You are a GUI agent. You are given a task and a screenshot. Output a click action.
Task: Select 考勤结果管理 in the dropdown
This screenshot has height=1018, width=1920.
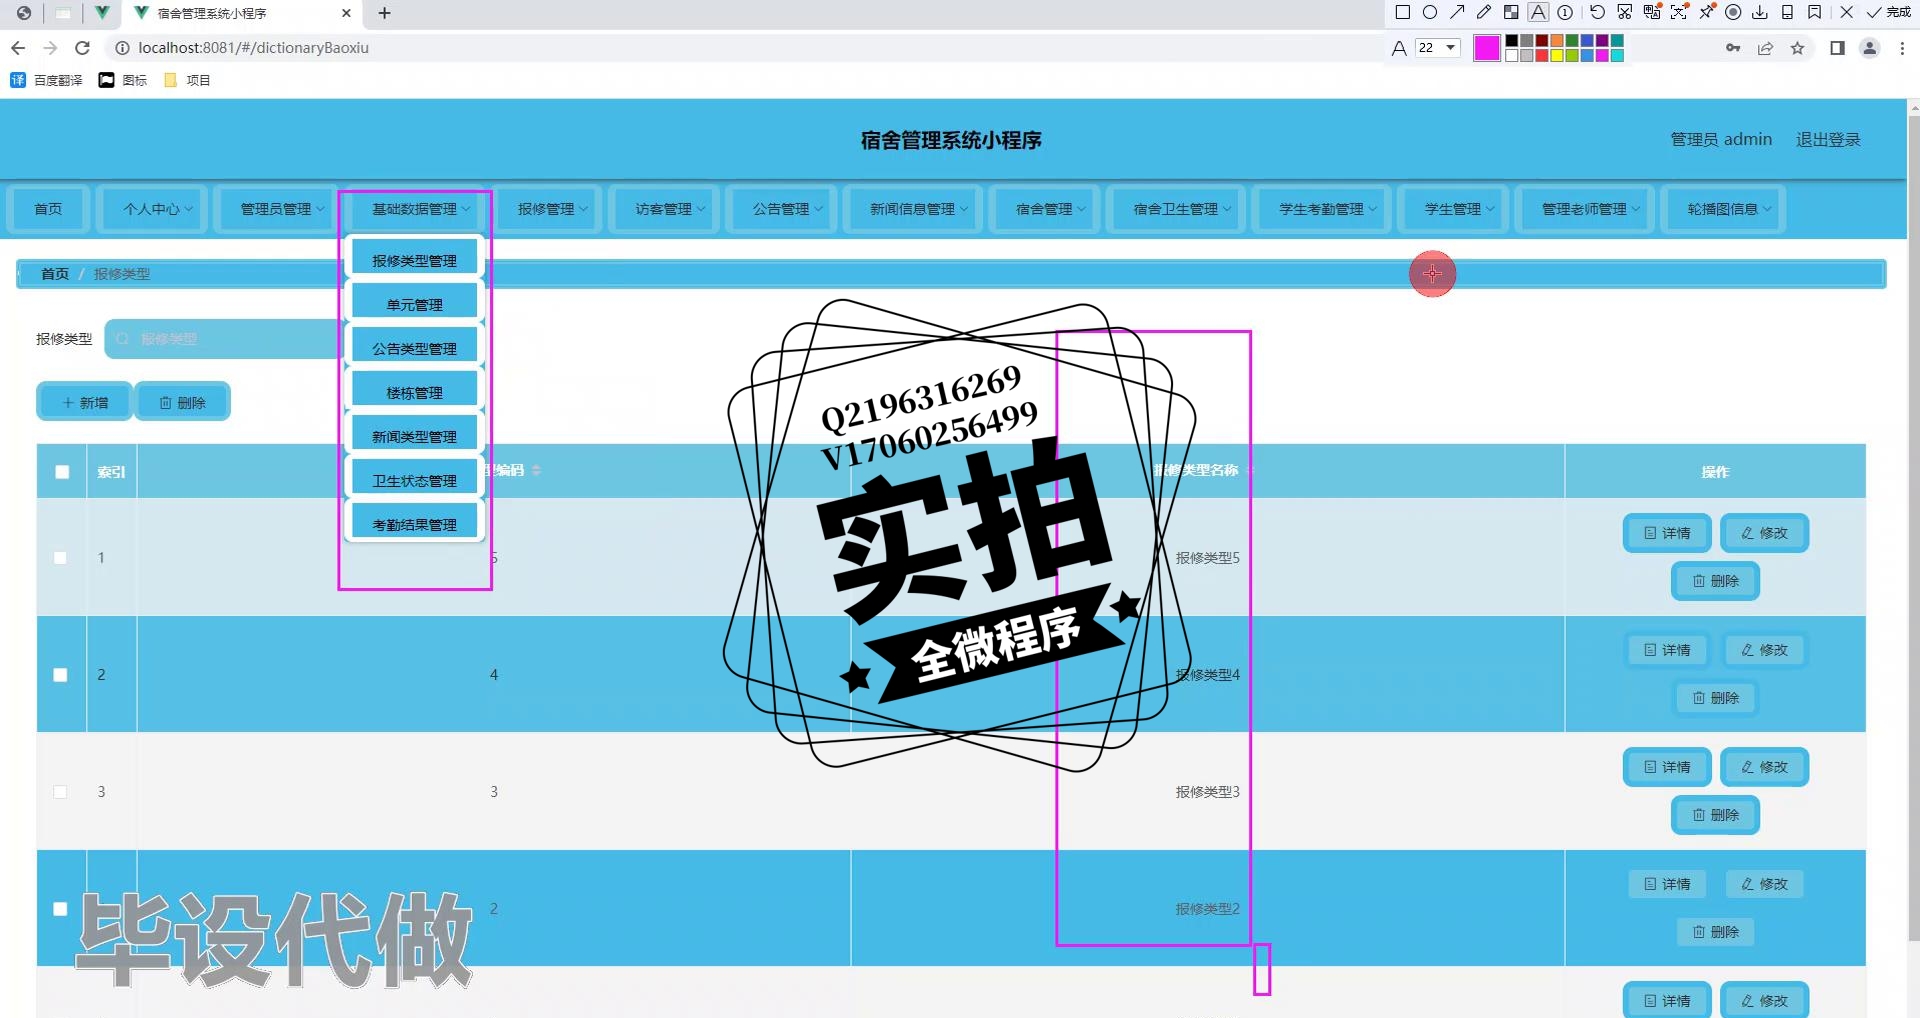coord(415,524)
